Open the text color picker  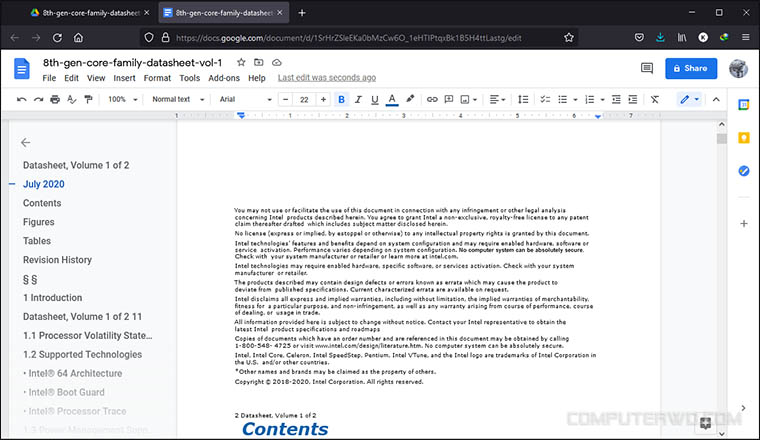pos(392,99)
